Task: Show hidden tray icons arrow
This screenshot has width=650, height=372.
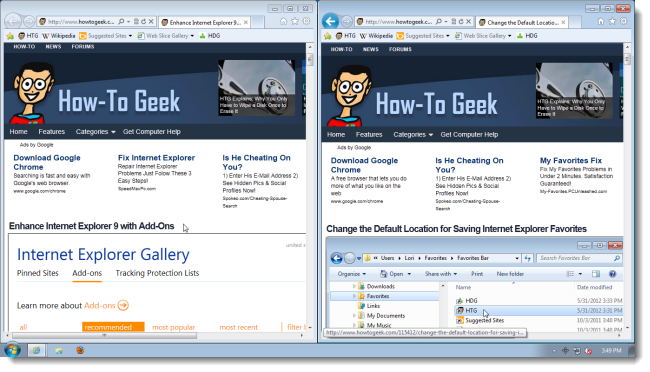Action: (x=554, y=351)
